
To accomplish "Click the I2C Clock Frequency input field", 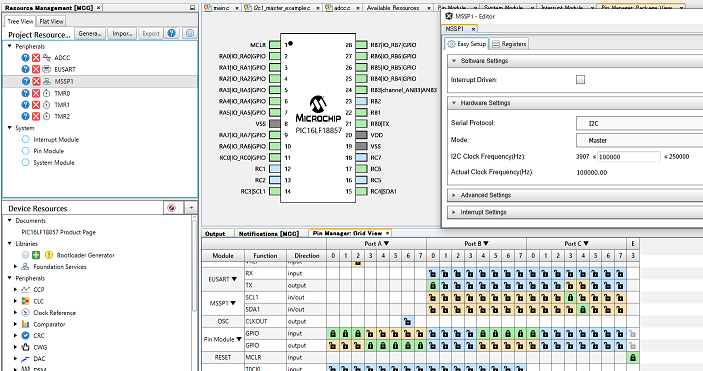I will point(629,157).
